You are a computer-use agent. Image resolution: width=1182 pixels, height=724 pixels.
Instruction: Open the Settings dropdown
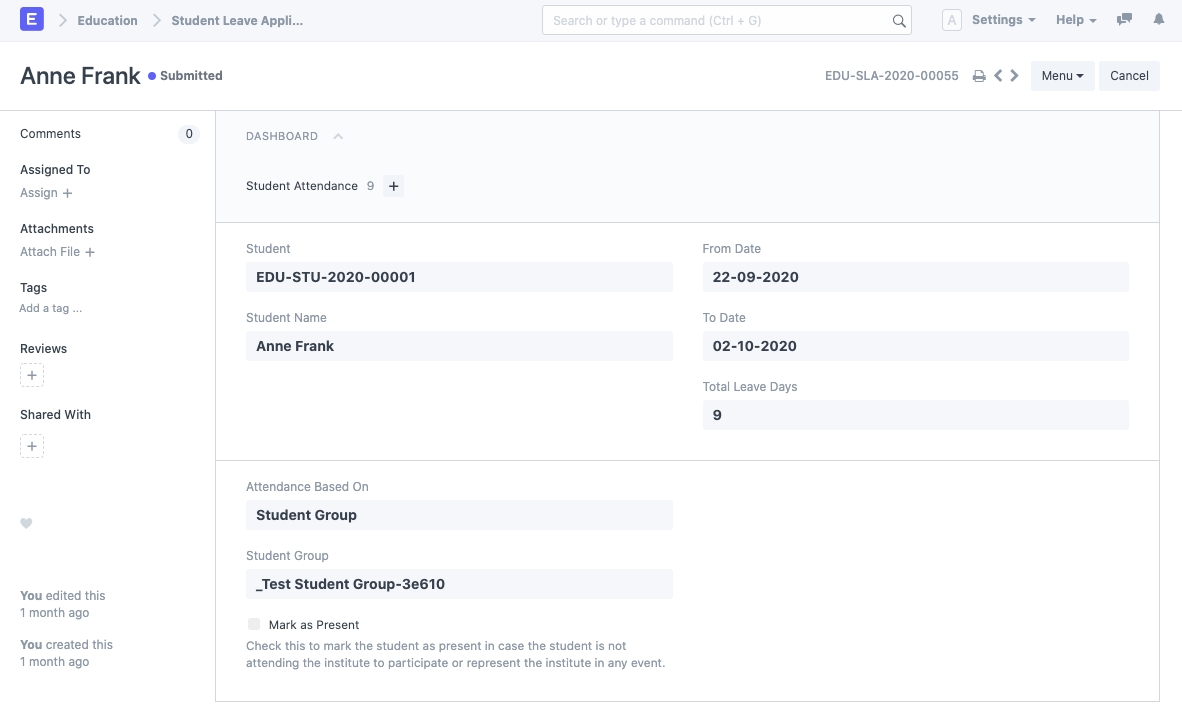click(1003, 20)
